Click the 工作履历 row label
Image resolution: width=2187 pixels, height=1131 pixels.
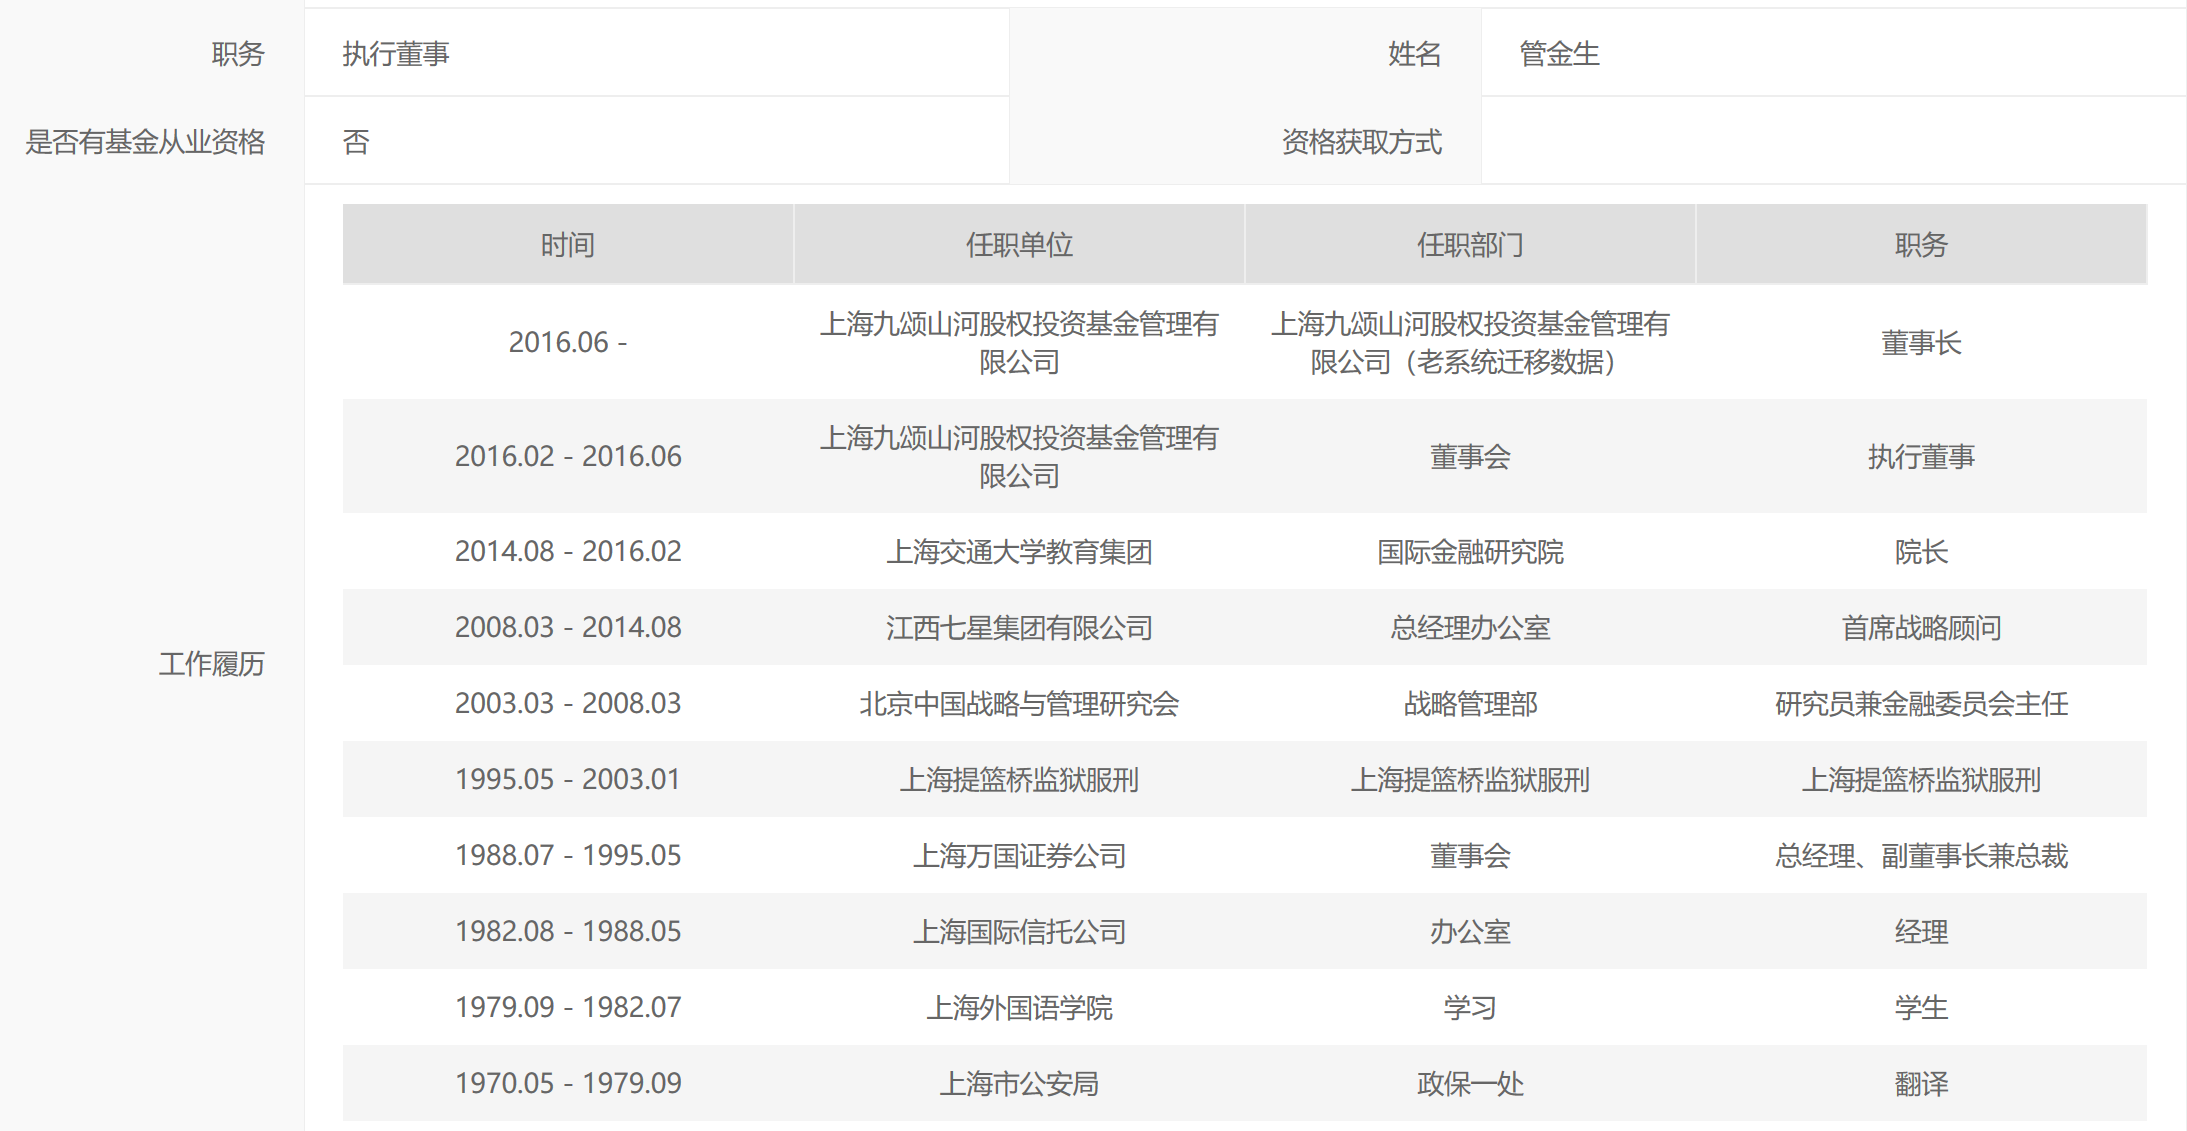pos(211,664)
